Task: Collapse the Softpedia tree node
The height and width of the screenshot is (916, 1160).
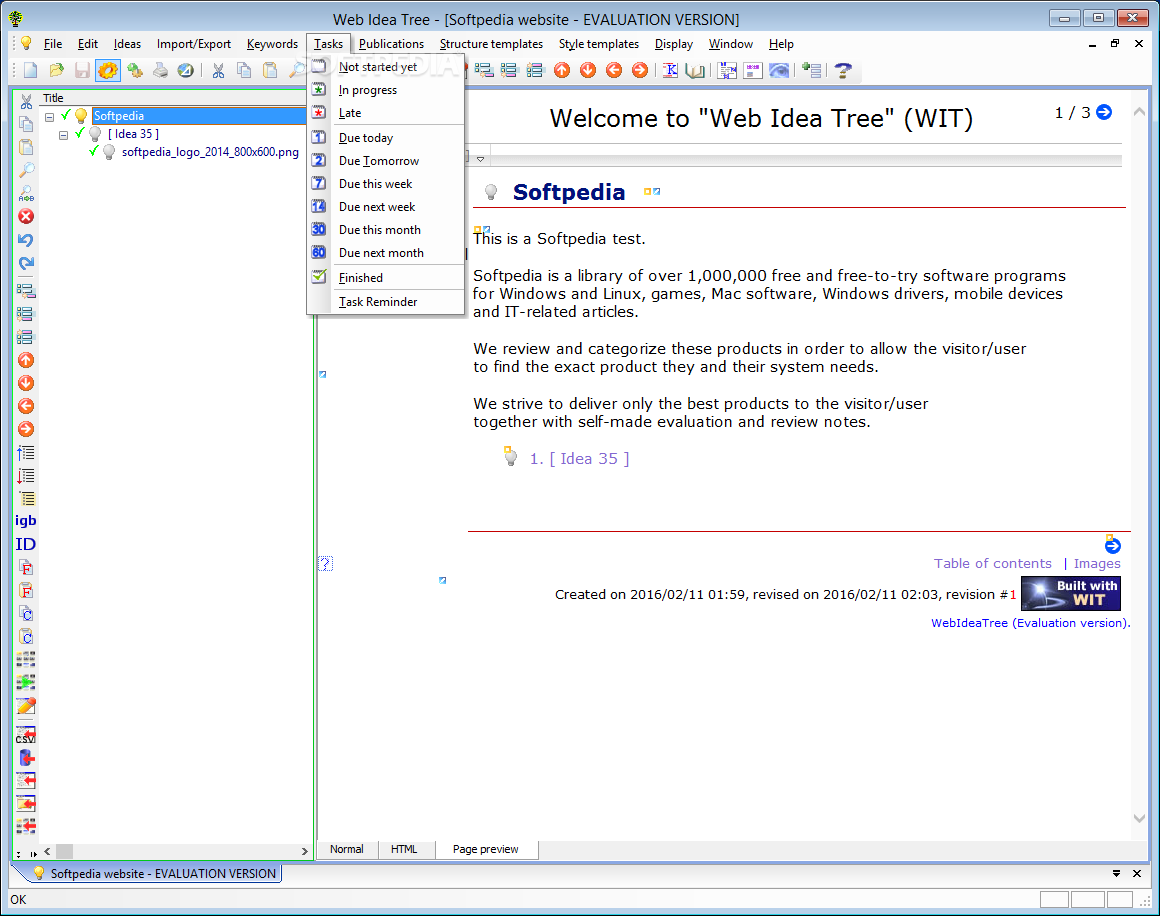Action: coord(50,117)
